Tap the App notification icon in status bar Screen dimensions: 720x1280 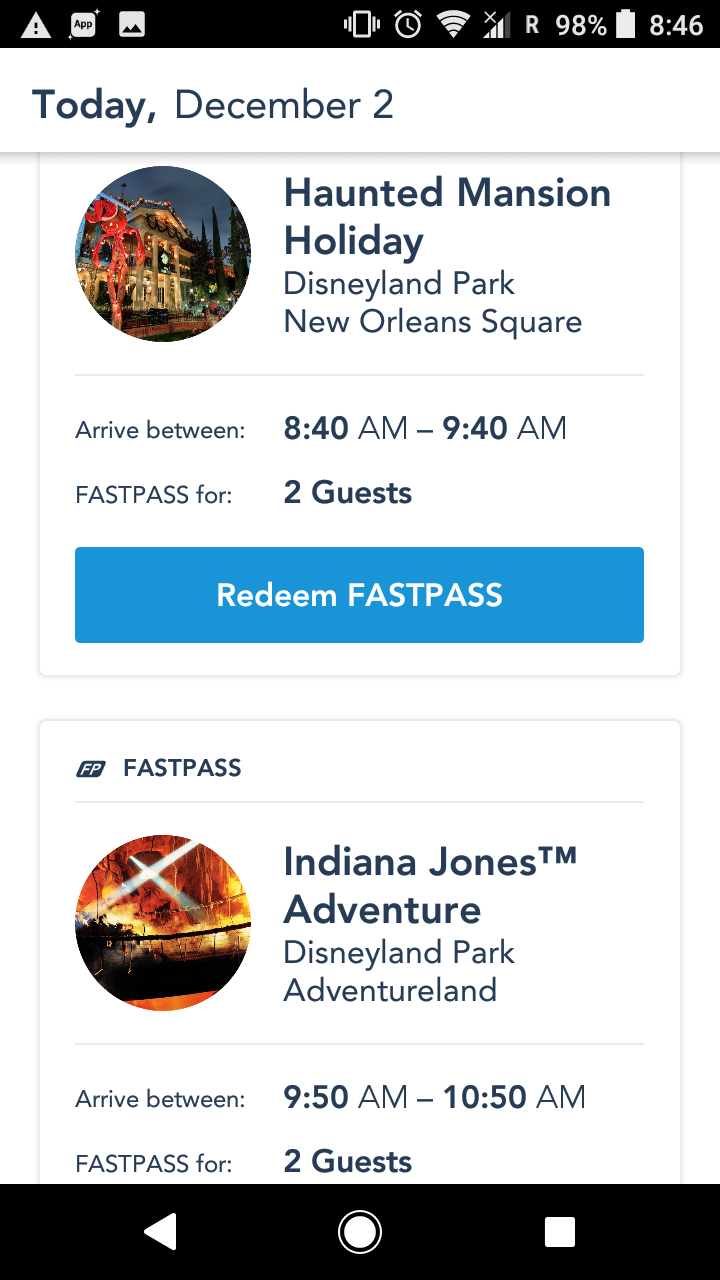(x=84, y=25)
